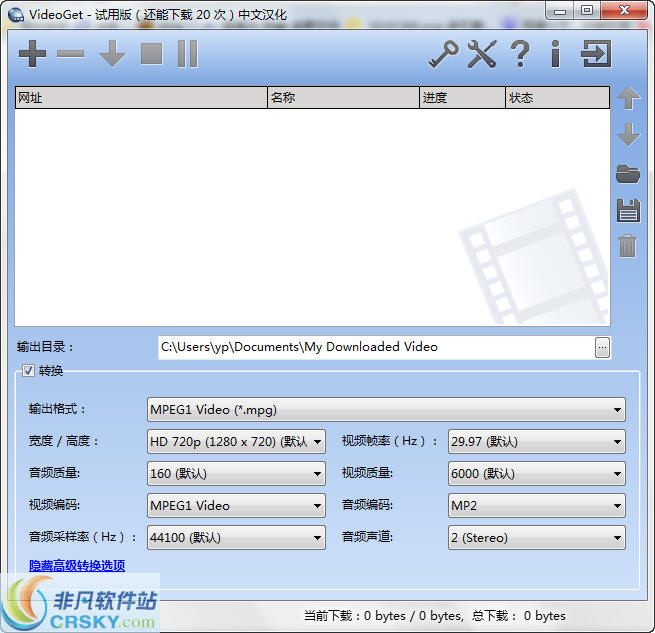655x633 pixels.
Task: Open 视频编码 dropdown MPEG1 Video
Action: (236, 506)
